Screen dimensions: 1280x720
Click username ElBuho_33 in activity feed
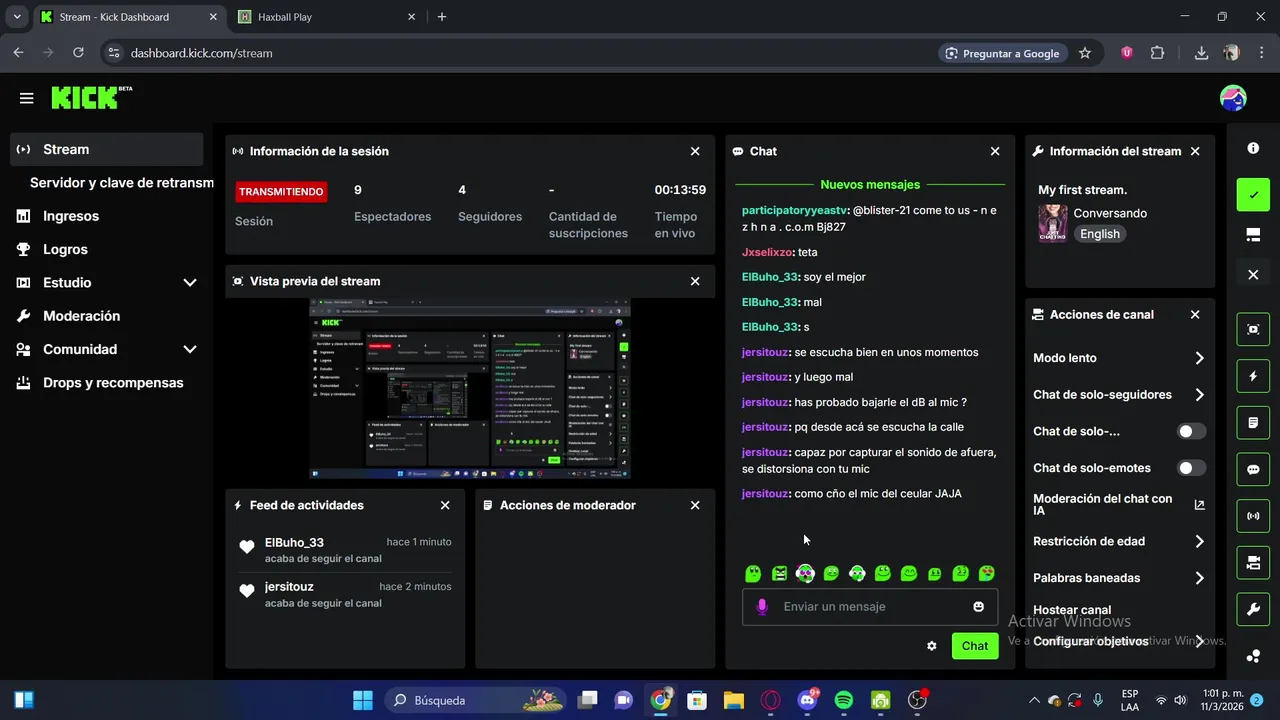point(294,542)
